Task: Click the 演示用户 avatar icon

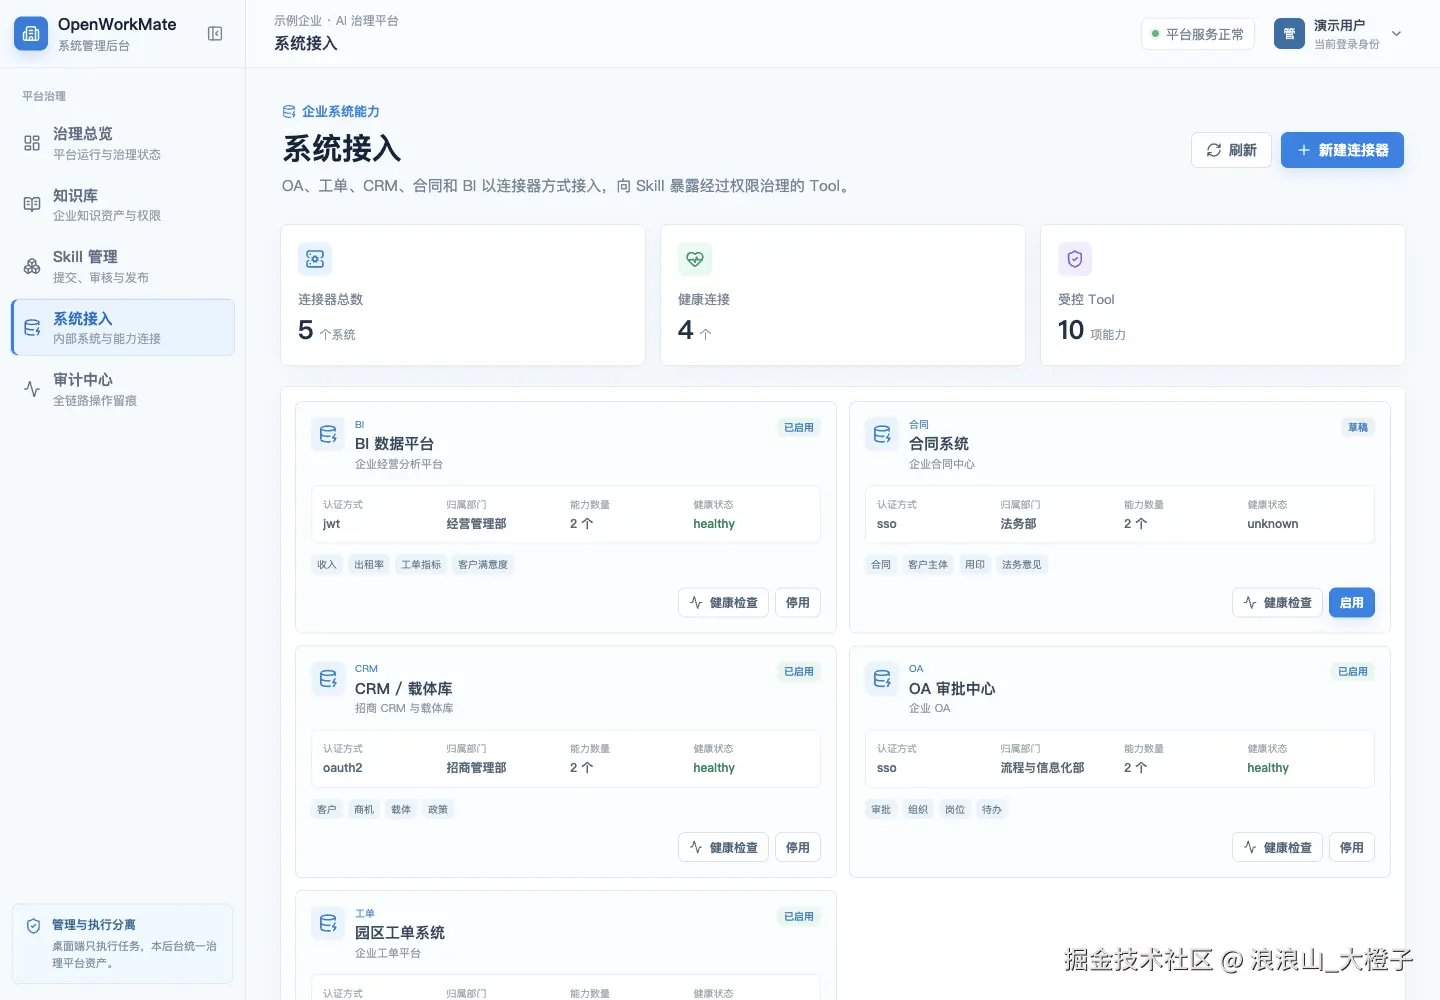Action: click(x=1289, y=34)
